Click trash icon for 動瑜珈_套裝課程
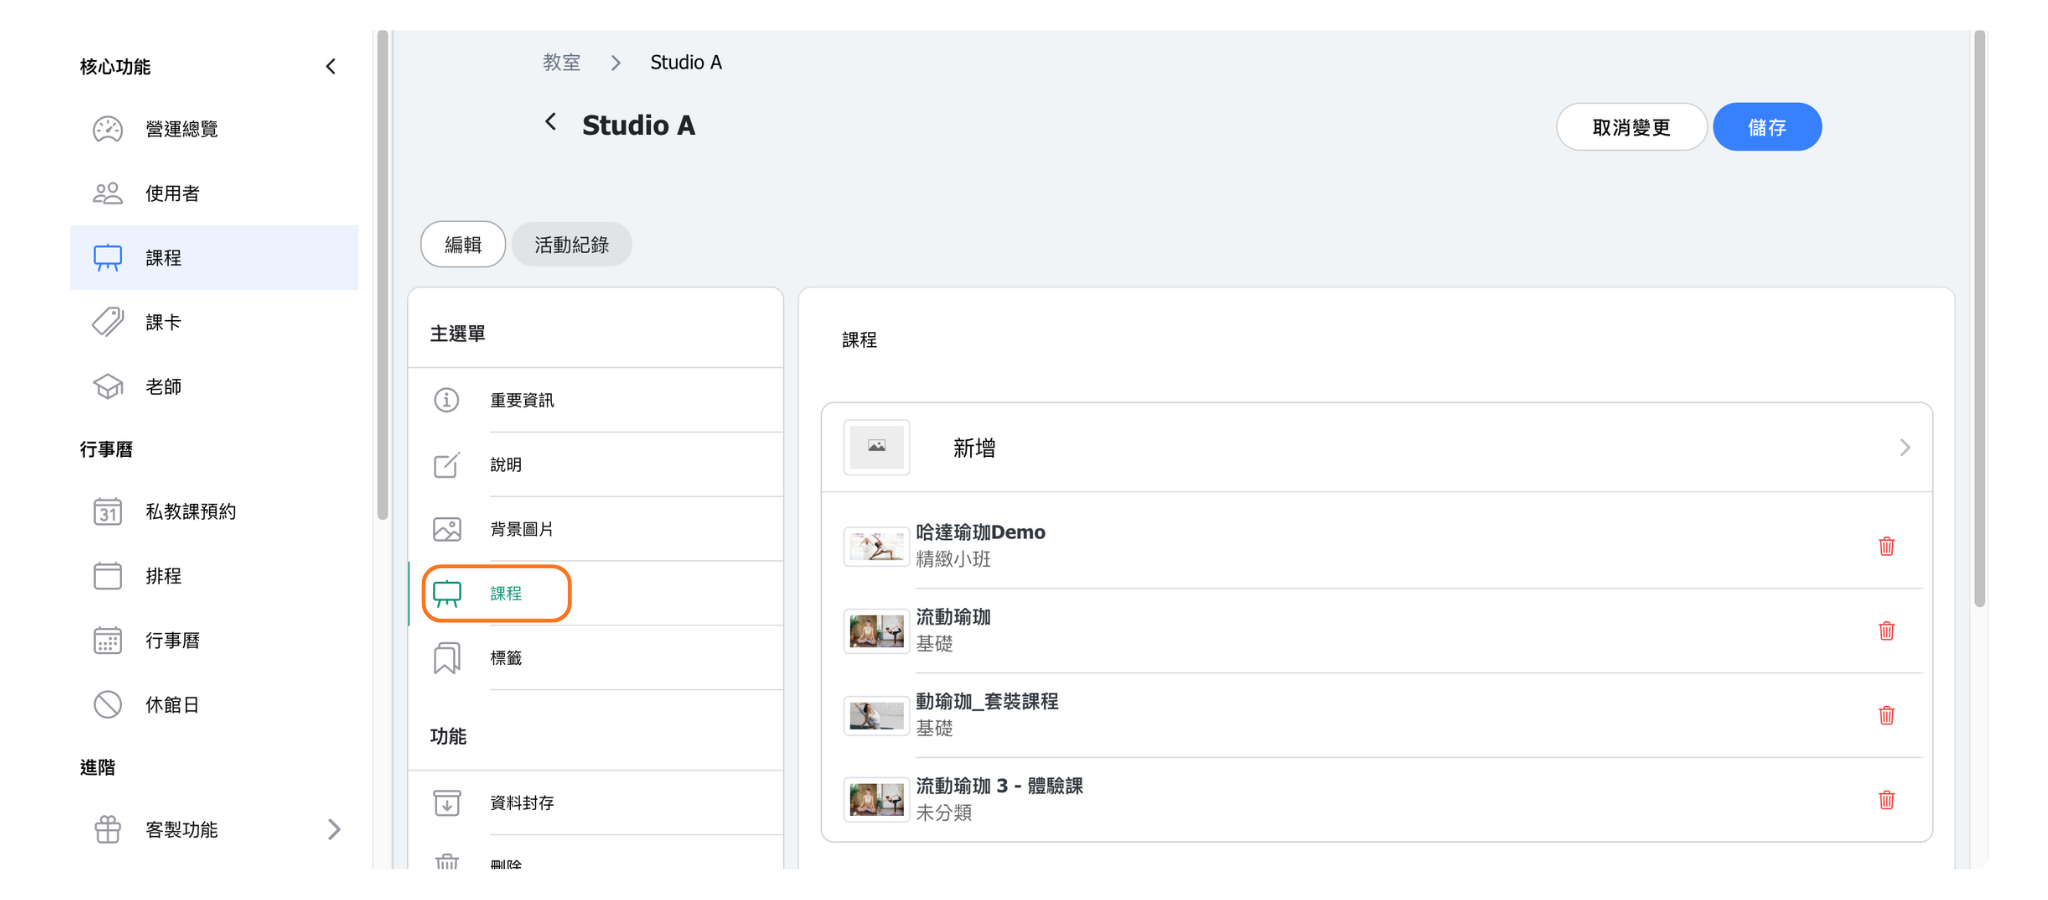The image size is (2048, 900). [x=1886, y=715]
